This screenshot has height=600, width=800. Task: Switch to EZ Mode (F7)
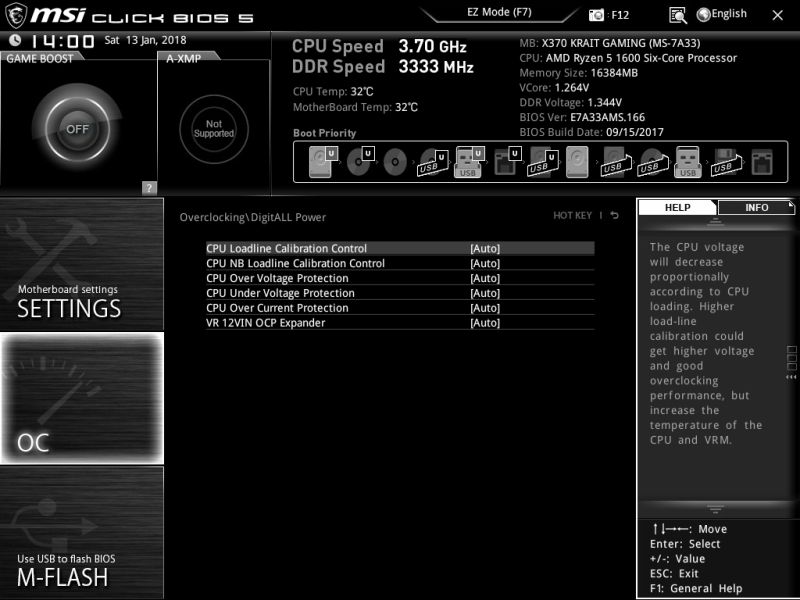tap(499, 12)
